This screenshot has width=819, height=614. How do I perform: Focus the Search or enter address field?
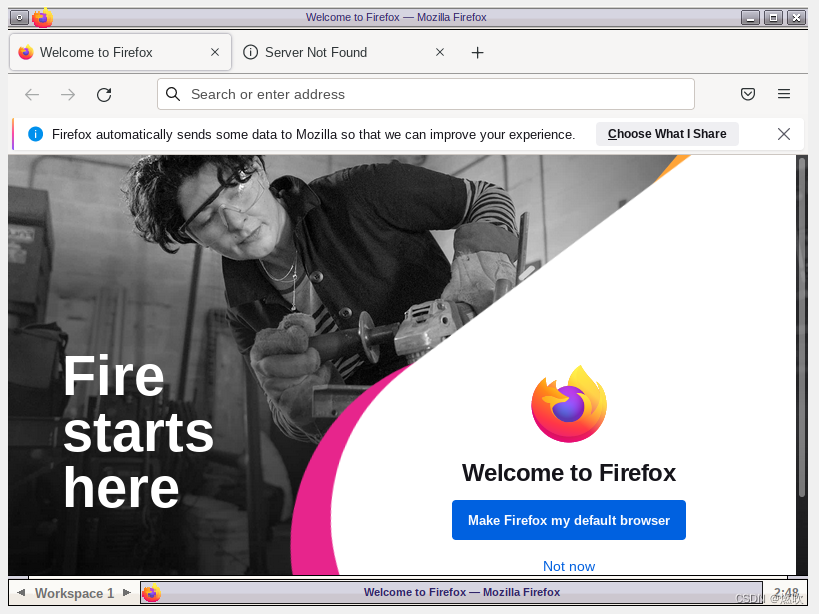[426, 94]
